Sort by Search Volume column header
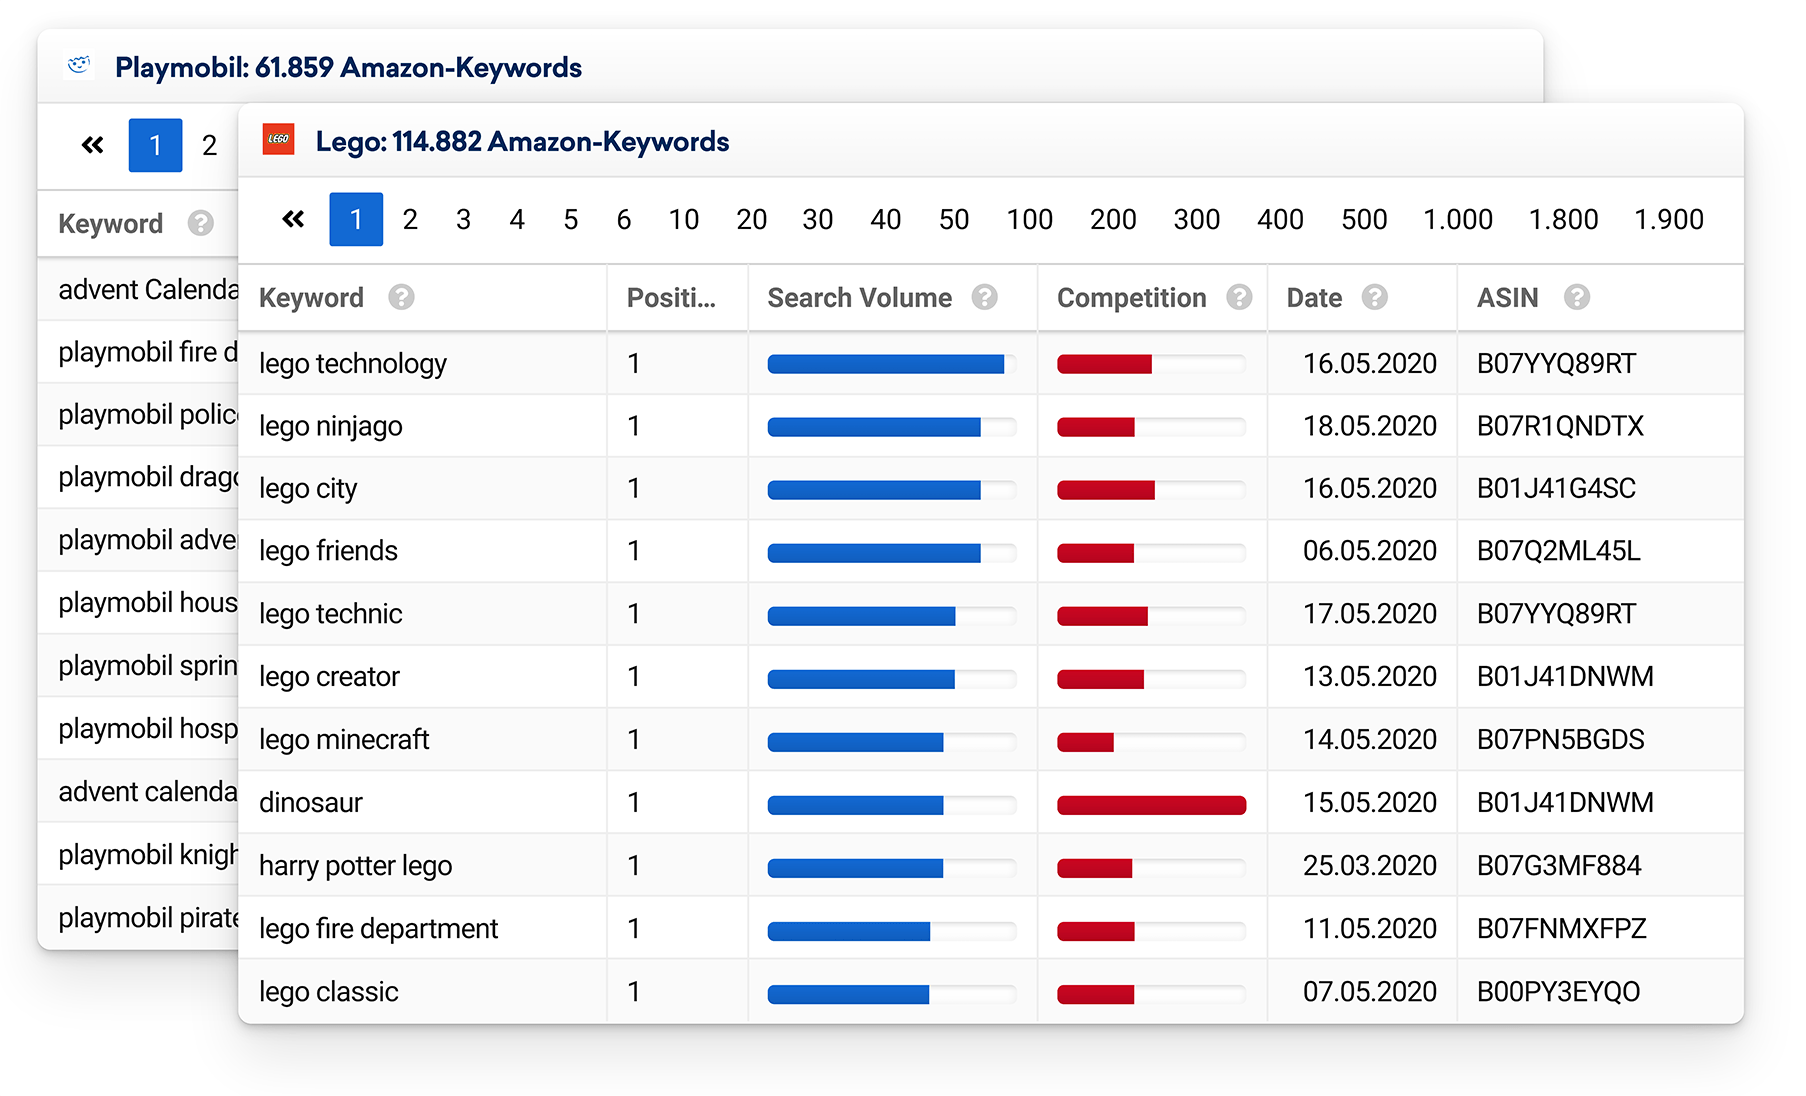Screen dimensions: 1806x1096 point(859,298)
